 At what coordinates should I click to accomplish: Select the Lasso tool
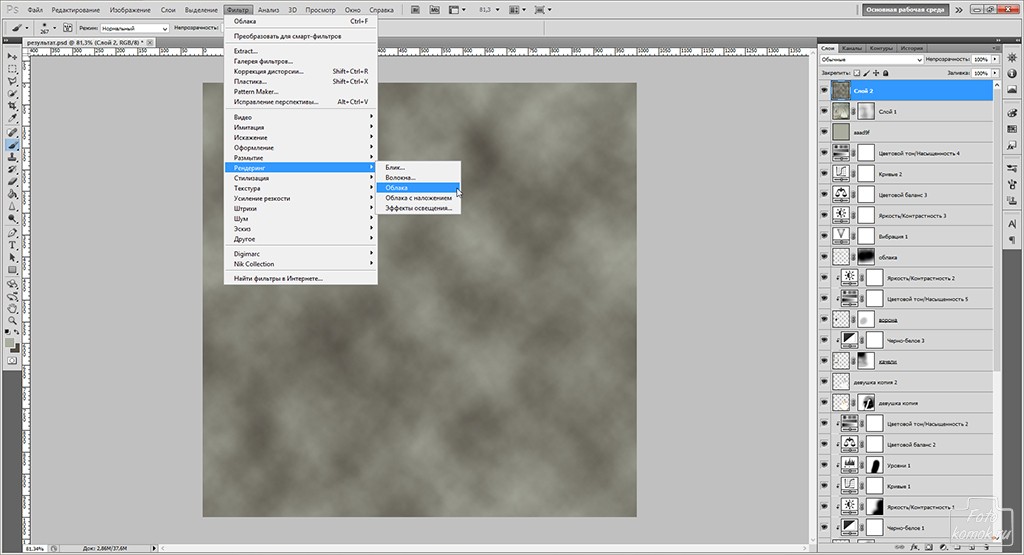[12, 81]
